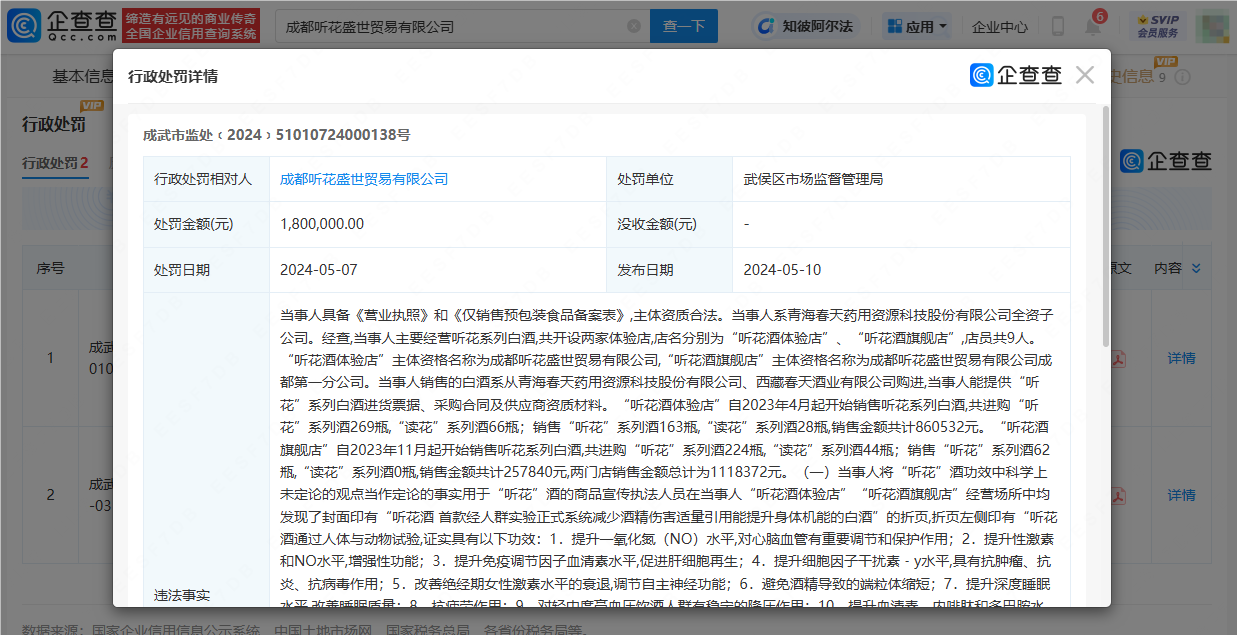Expand the 内容 column double-chevron
Viewport: 1237px width, 635px height.
tap(1196, 268)
